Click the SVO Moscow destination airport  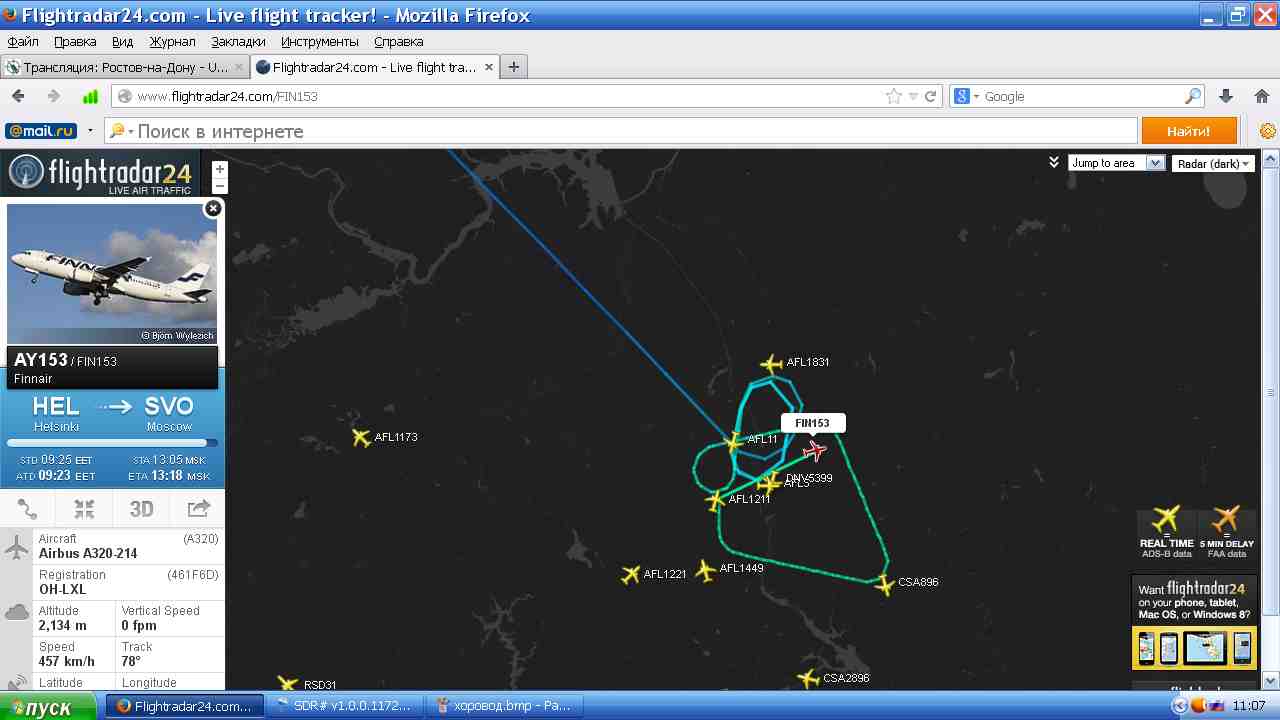pyautogui.click(x=169, y=412)
